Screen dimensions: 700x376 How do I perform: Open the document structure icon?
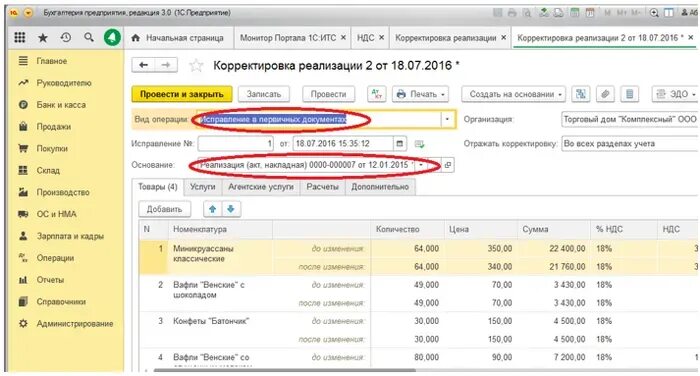point(580,94)
